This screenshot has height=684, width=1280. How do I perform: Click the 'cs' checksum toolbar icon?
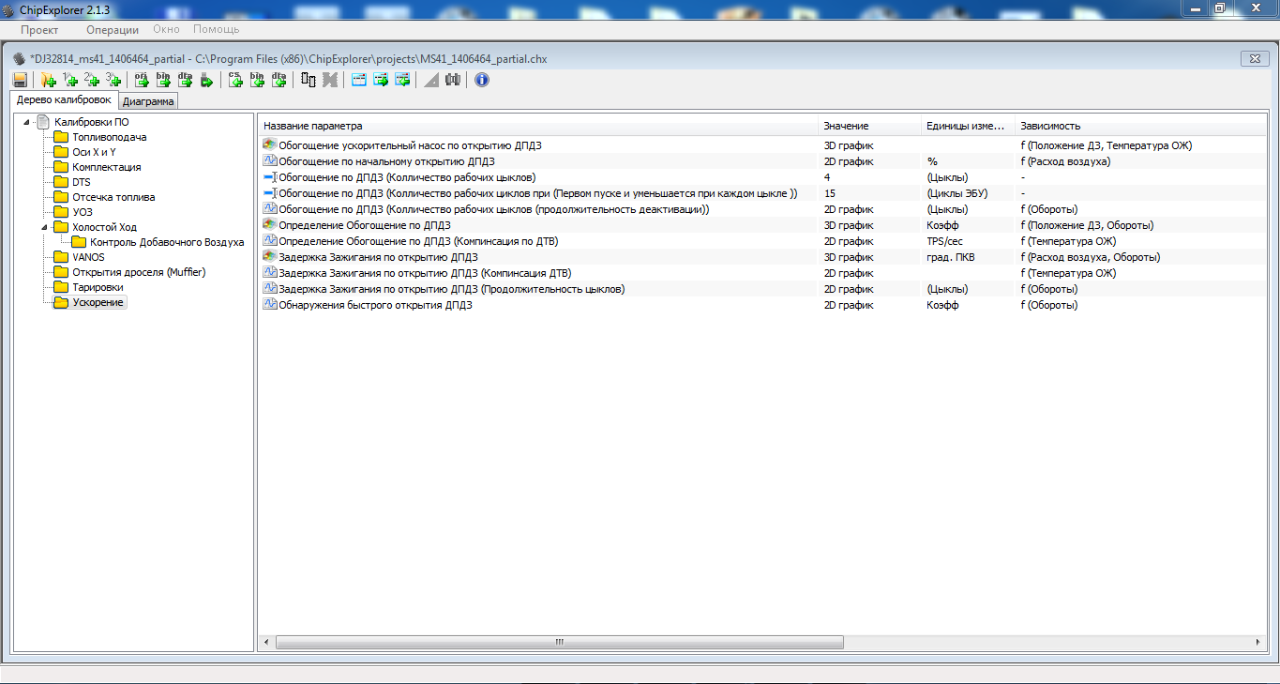235,80
